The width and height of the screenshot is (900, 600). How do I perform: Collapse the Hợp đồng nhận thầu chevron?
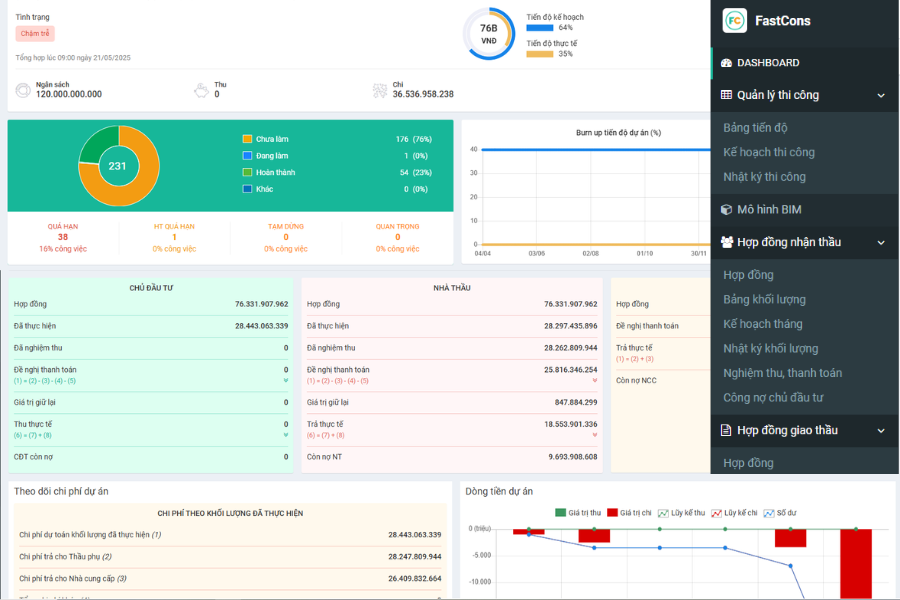point(881,243)
